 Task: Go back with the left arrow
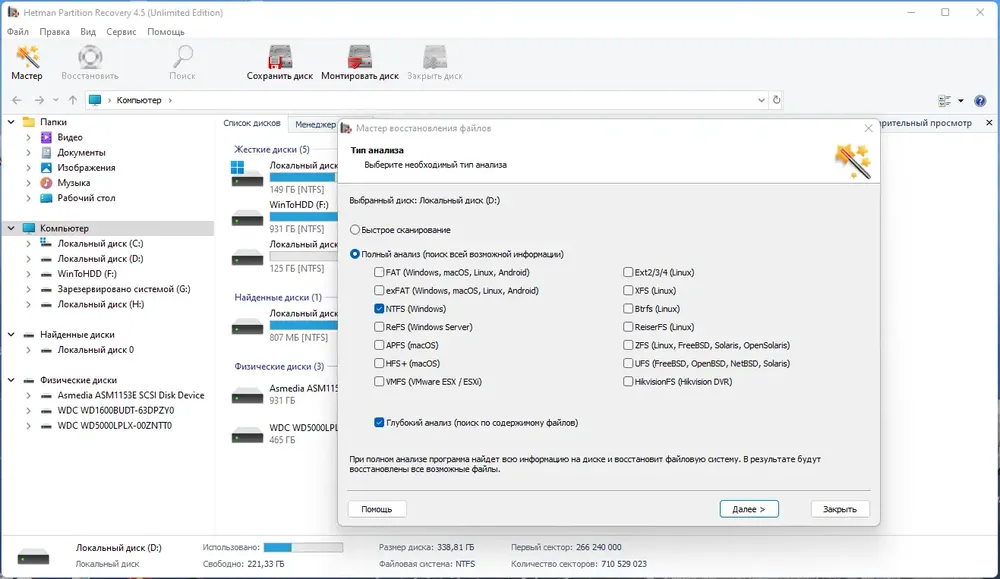coord(17,100)
